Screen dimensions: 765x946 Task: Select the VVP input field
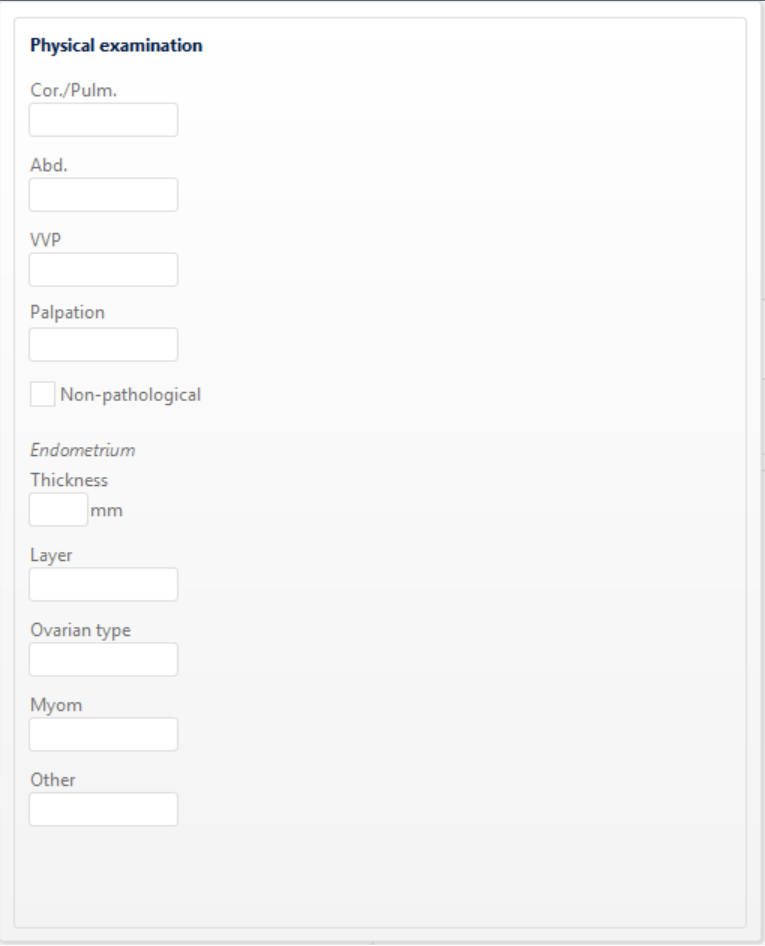pos(104,270)
